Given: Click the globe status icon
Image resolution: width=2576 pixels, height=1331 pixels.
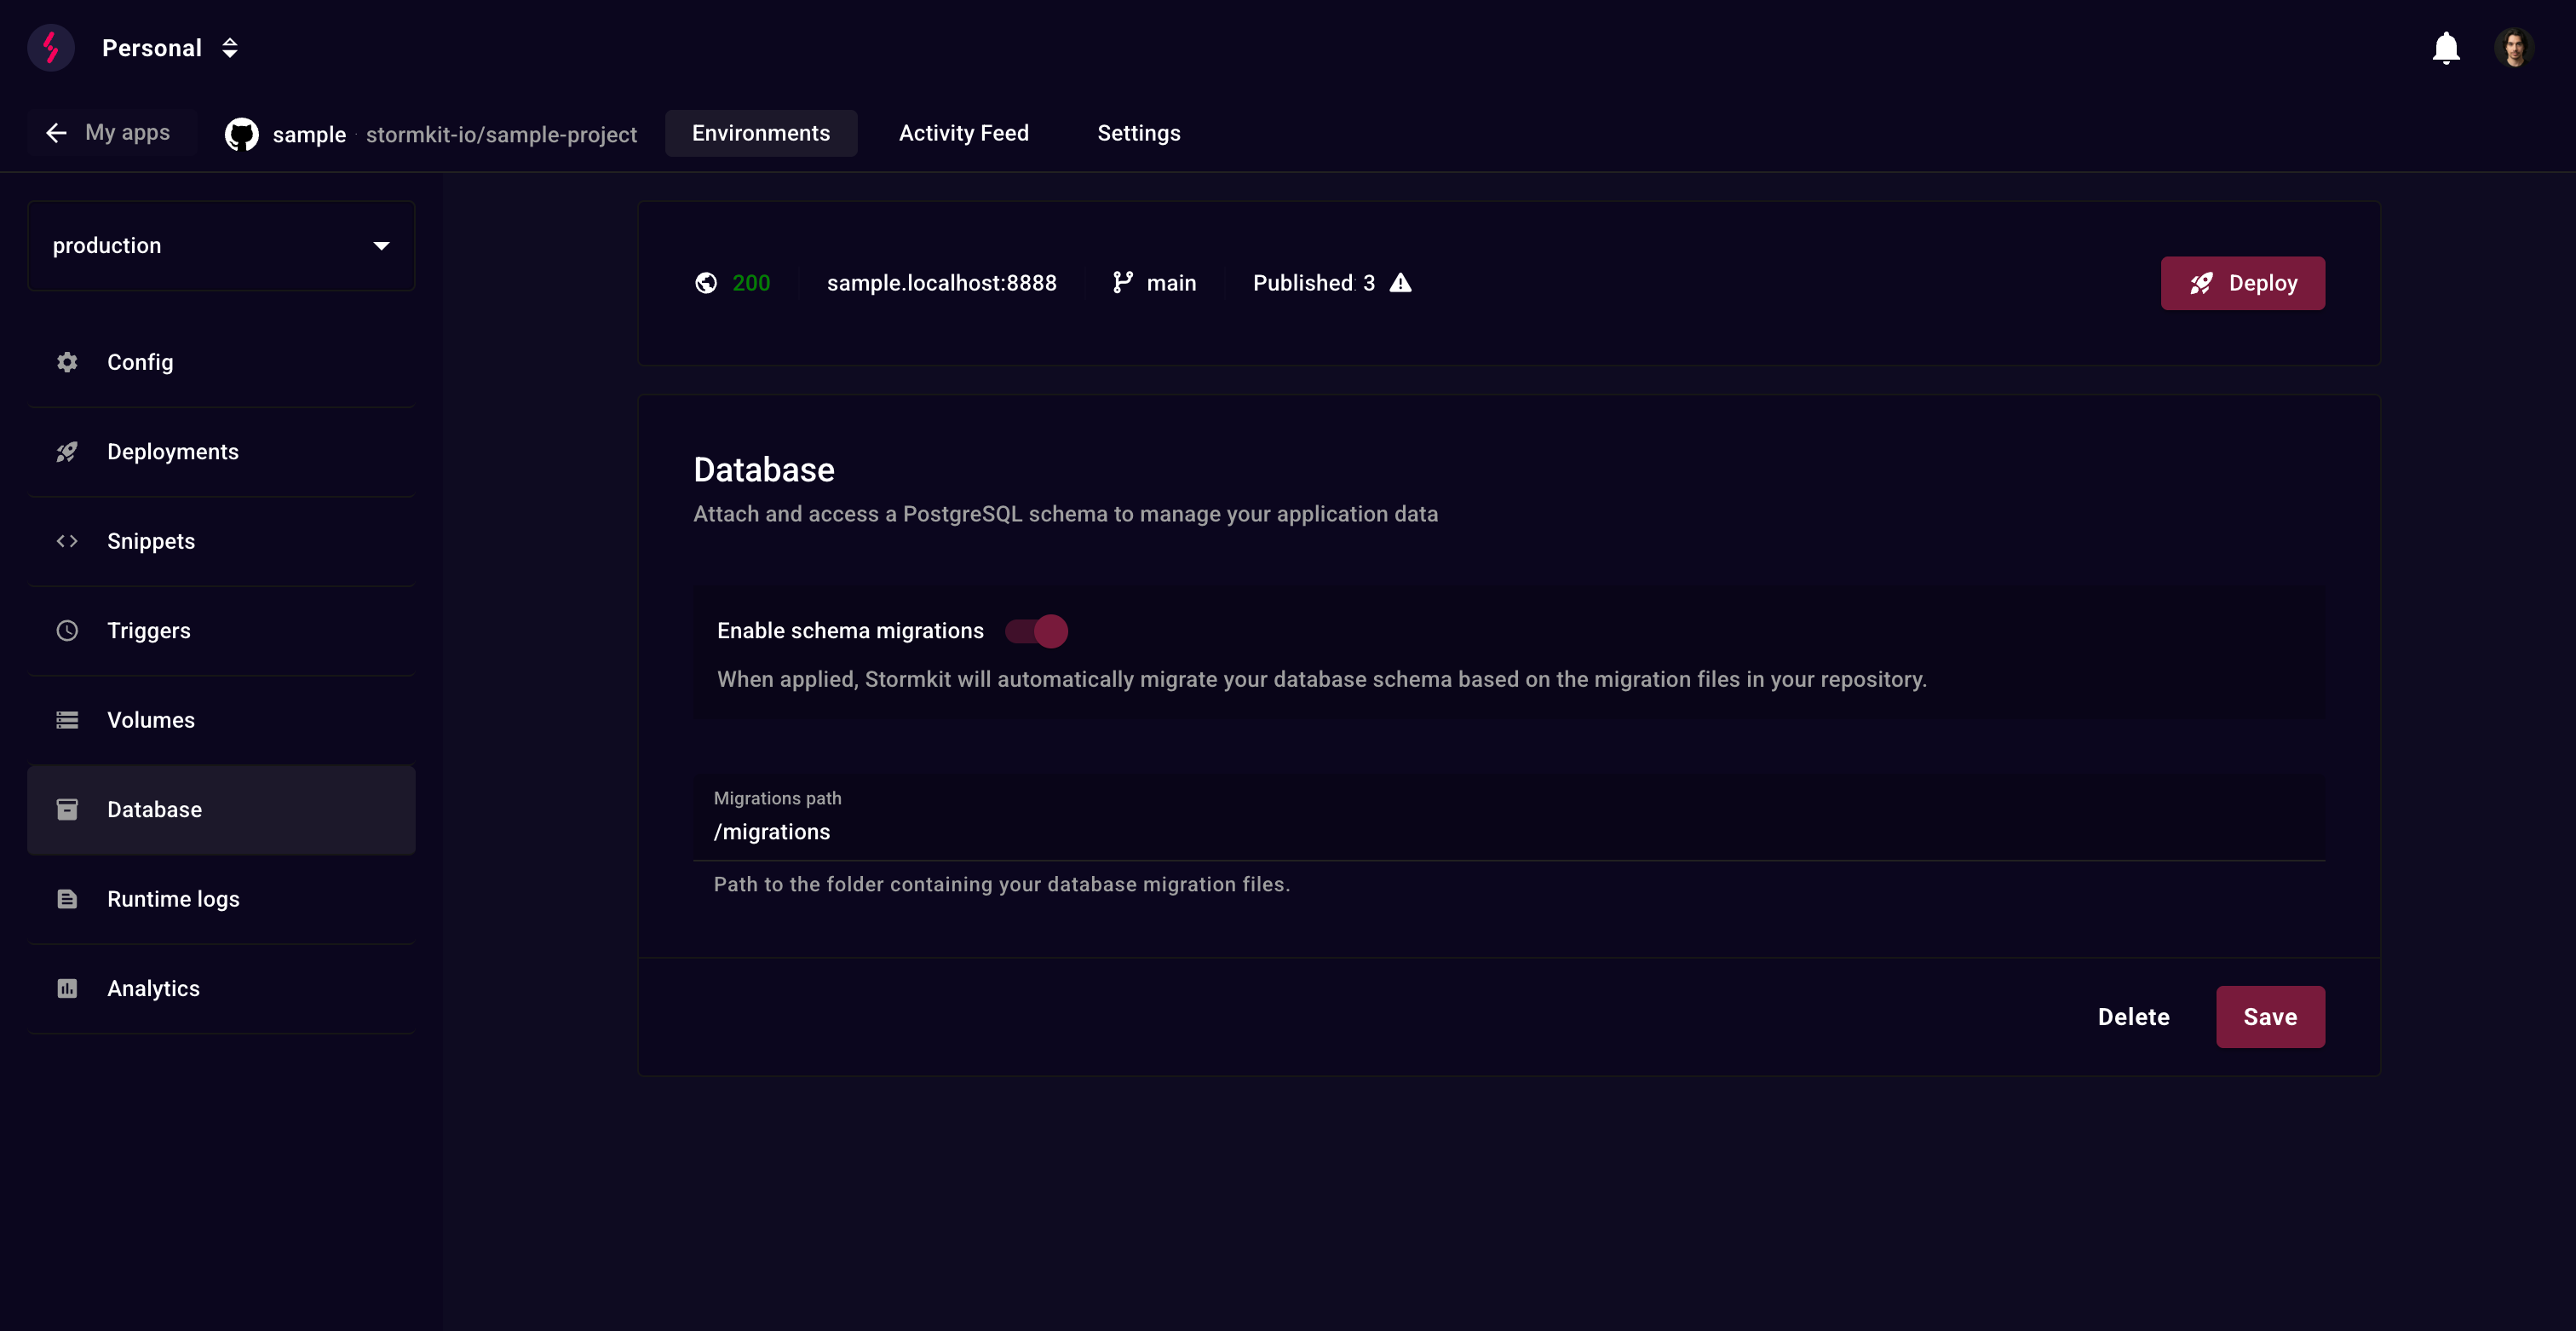Looking at the screenshot, I should point(706,283).
